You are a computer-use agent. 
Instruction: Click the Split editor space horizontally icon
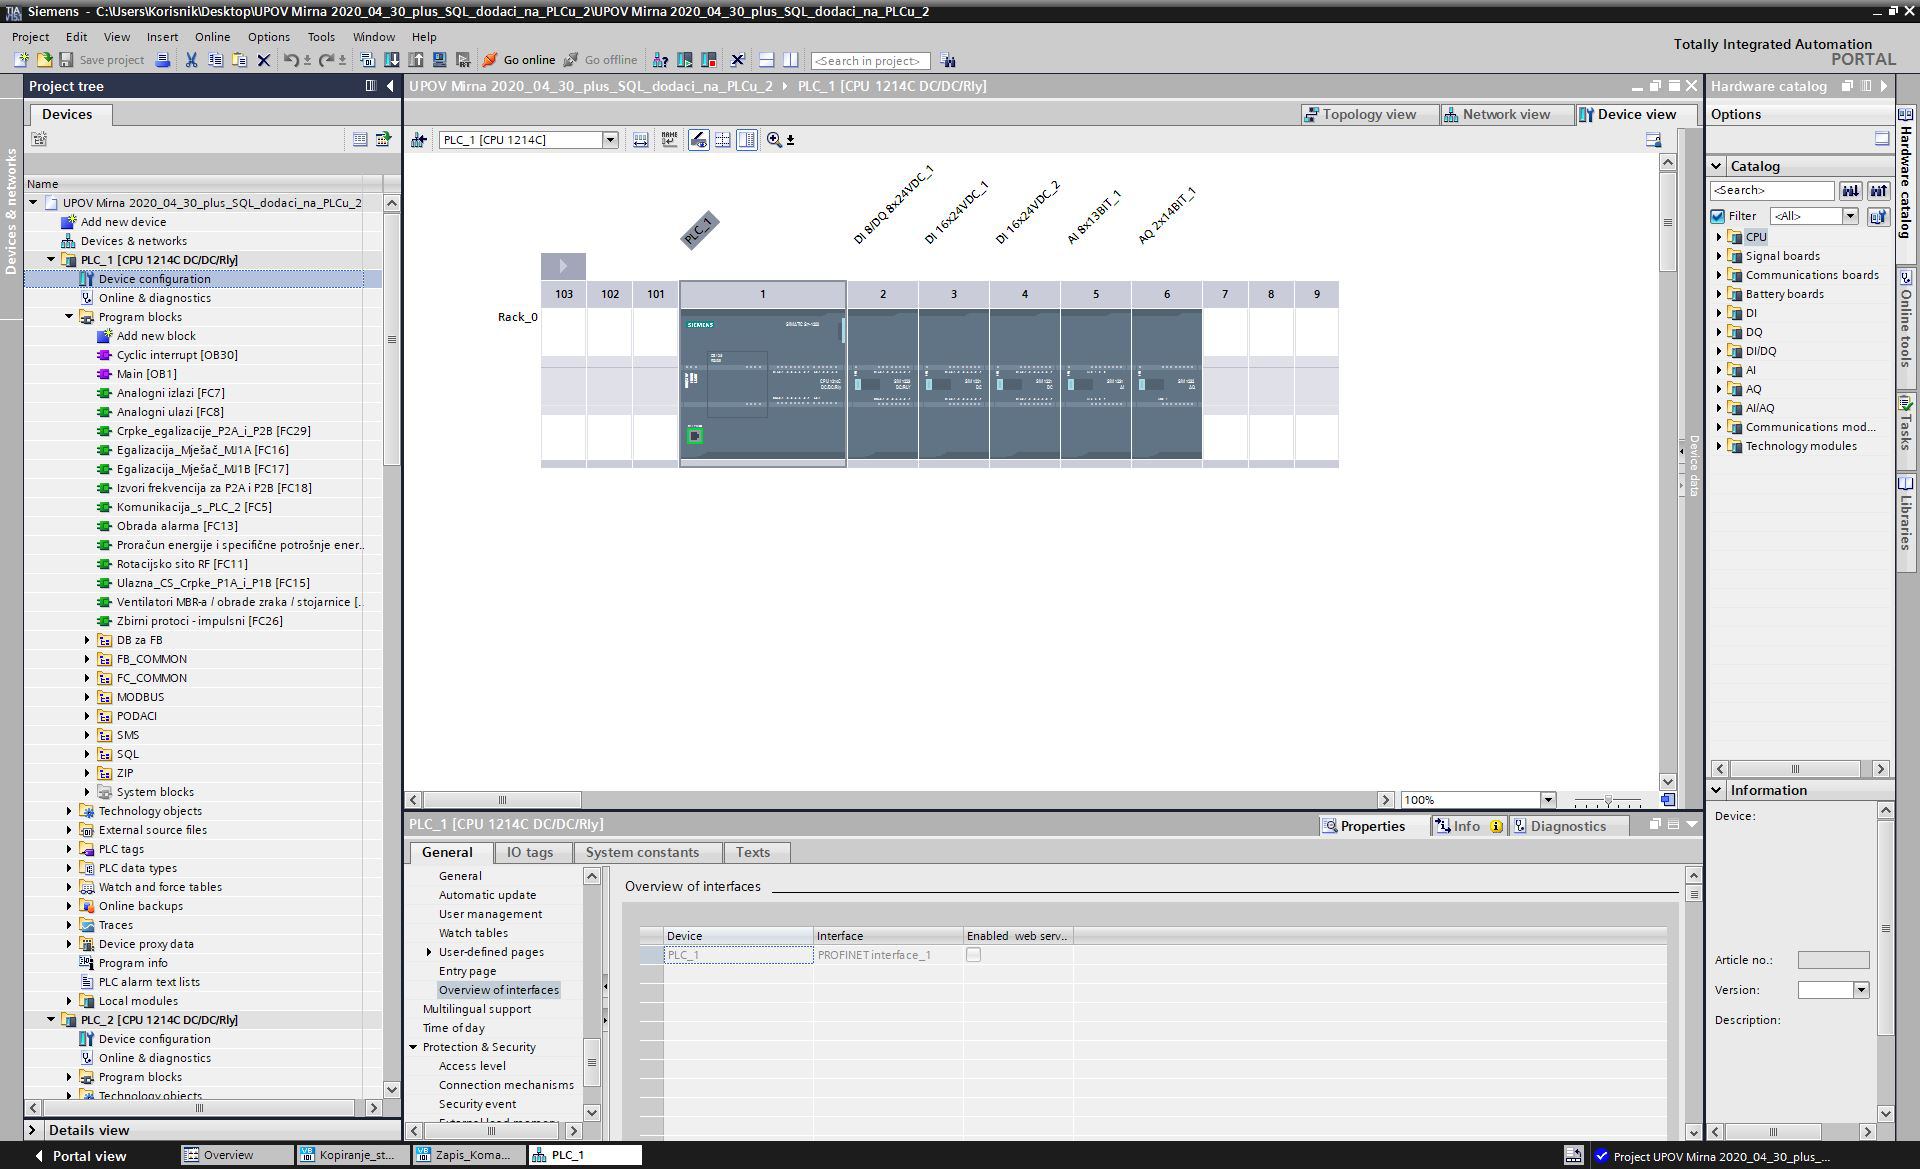(766, 60)
